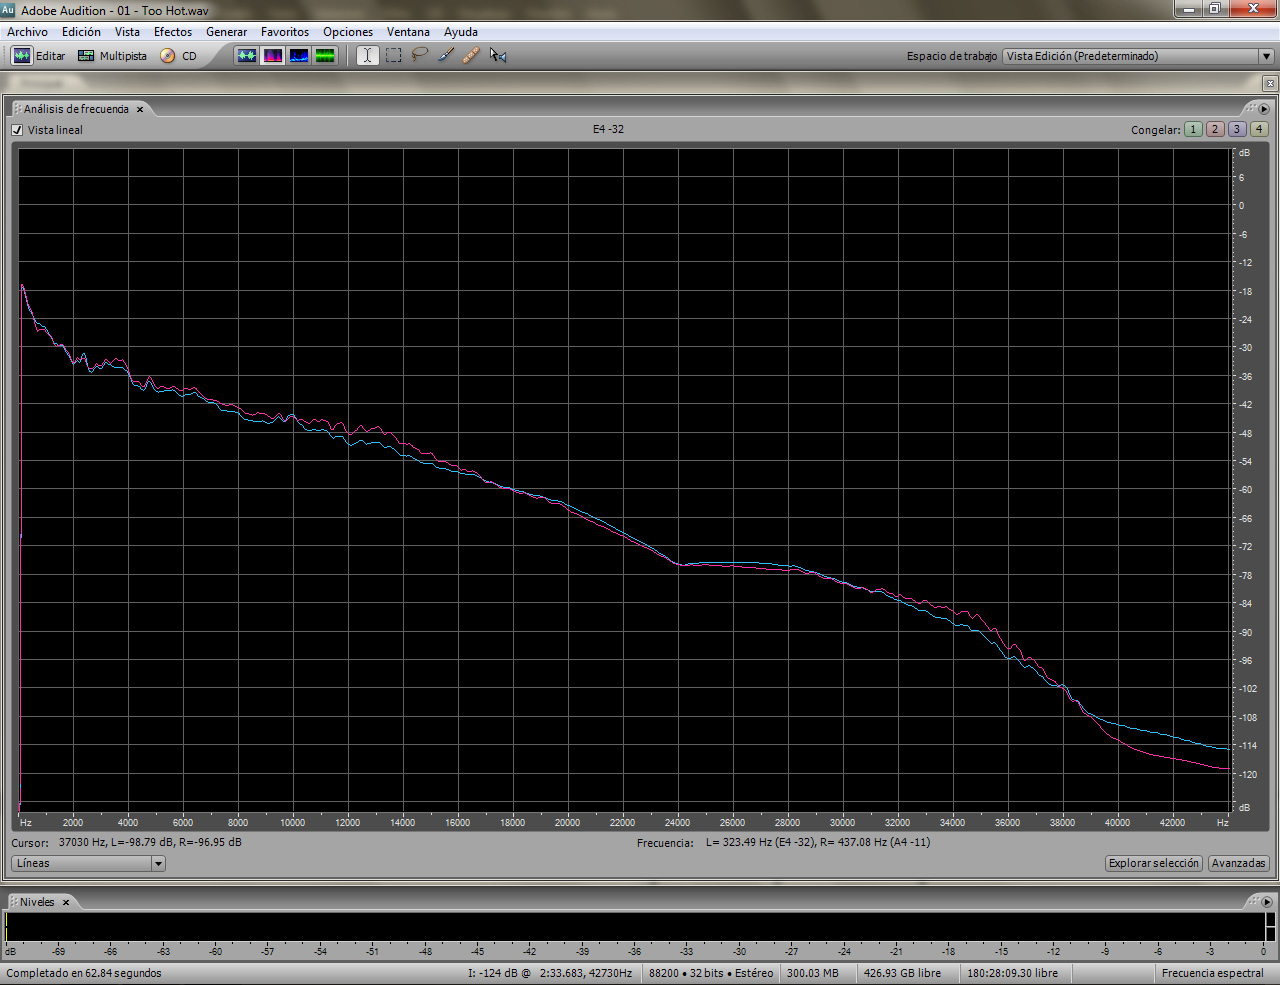Open the Espacio de trabajo dropdown
The image size is (1280, 985).
(1138, 56)
